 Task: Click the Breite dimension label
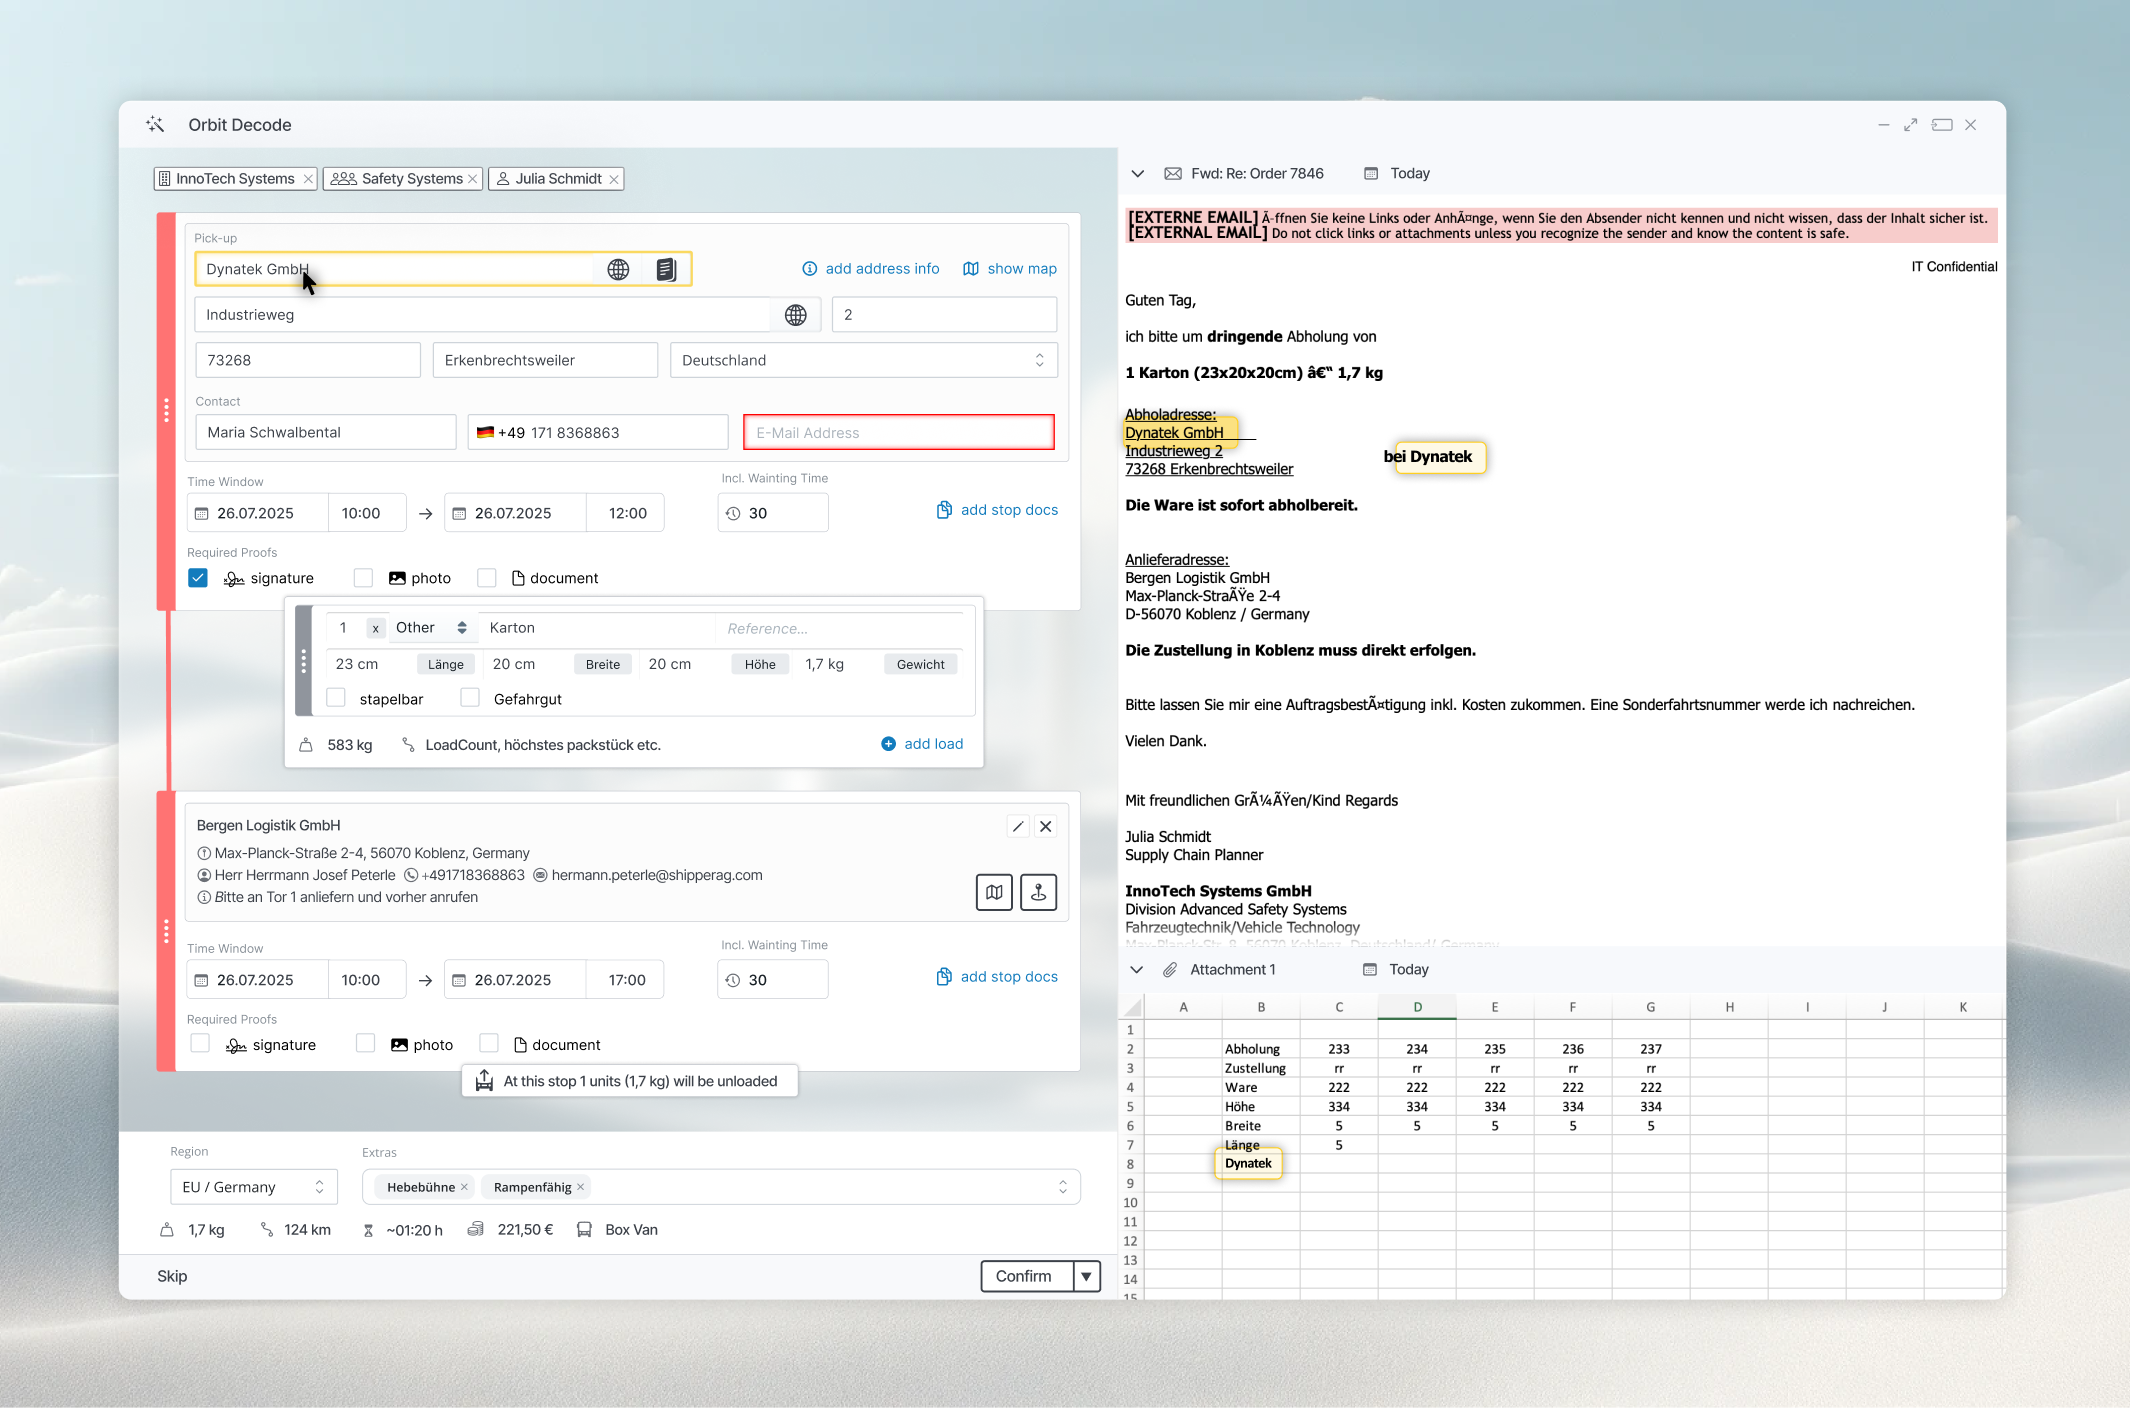pos(603,664)
